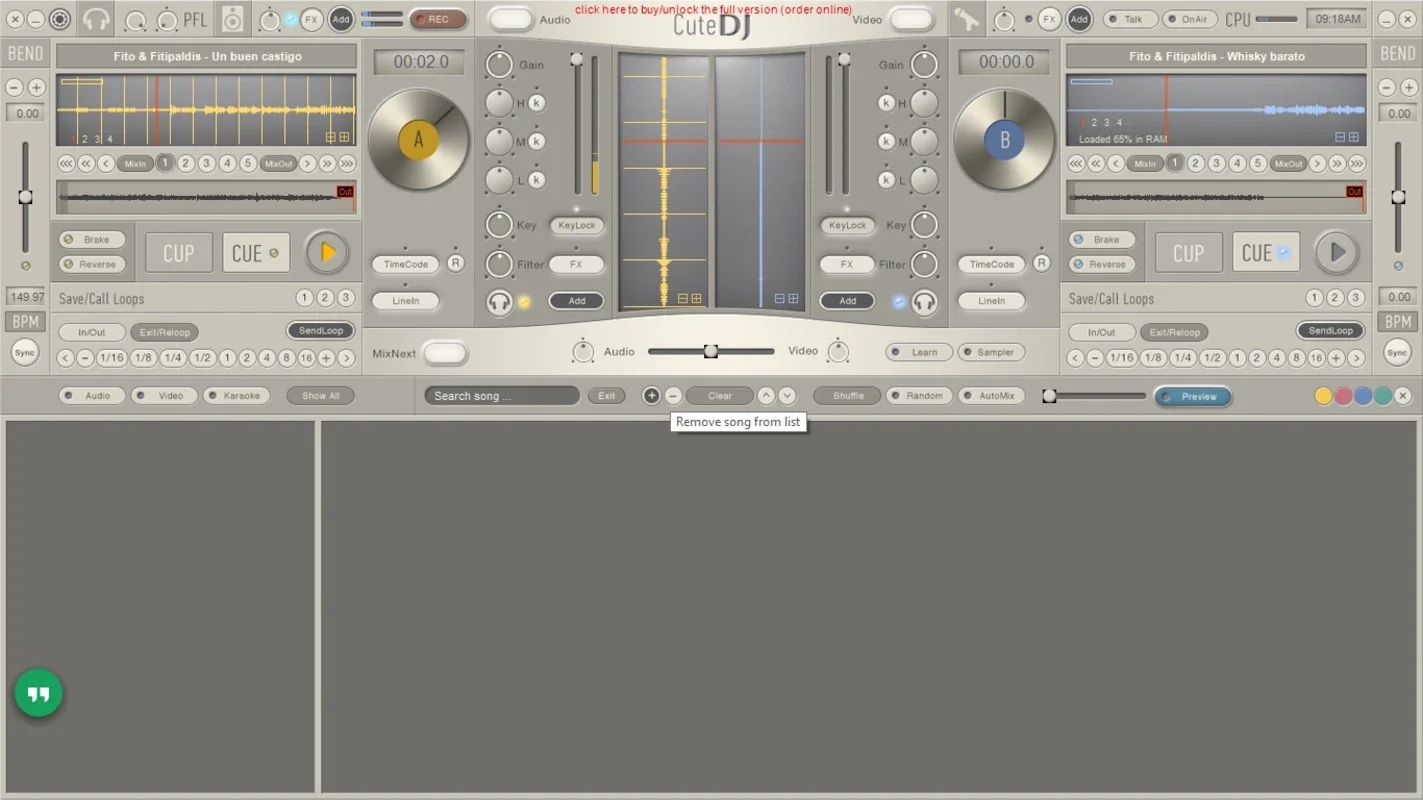The image size is (1423, 800).
Task: Click deck A pitch bend plus button
Action: pyautogui.click(x=37, y=88)
